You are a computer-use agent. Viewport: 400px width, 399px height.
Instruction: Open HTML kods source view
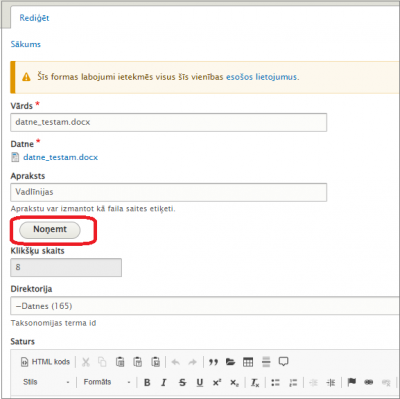point(45,362)
